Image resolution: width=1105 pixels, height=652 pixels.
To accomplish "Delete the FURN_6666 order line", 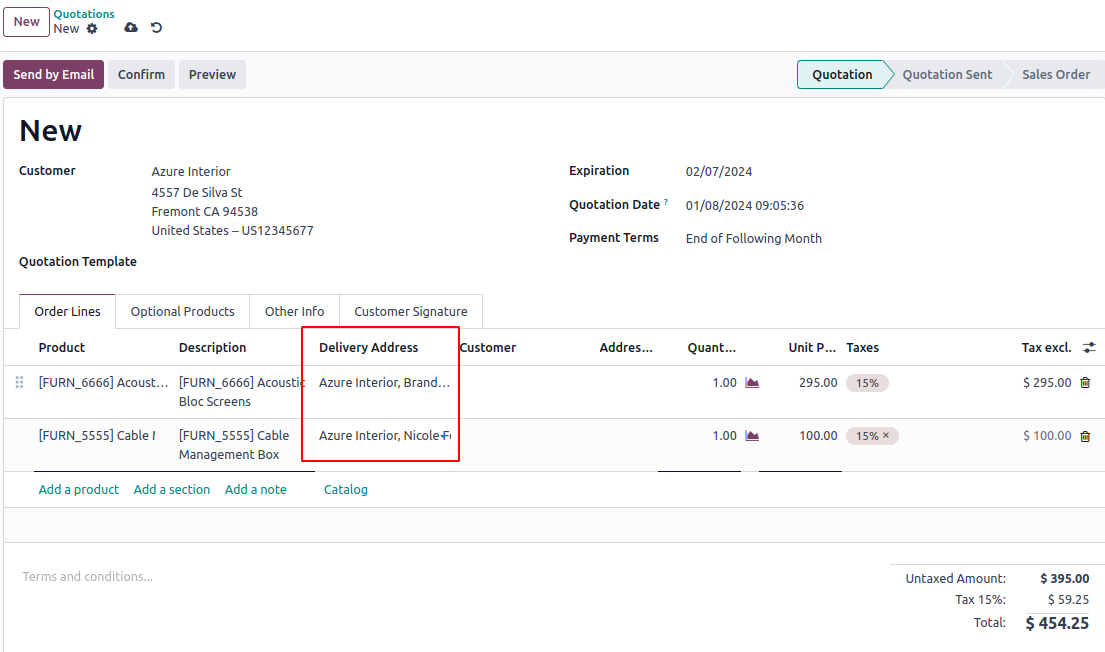I will click(1085, 383).
